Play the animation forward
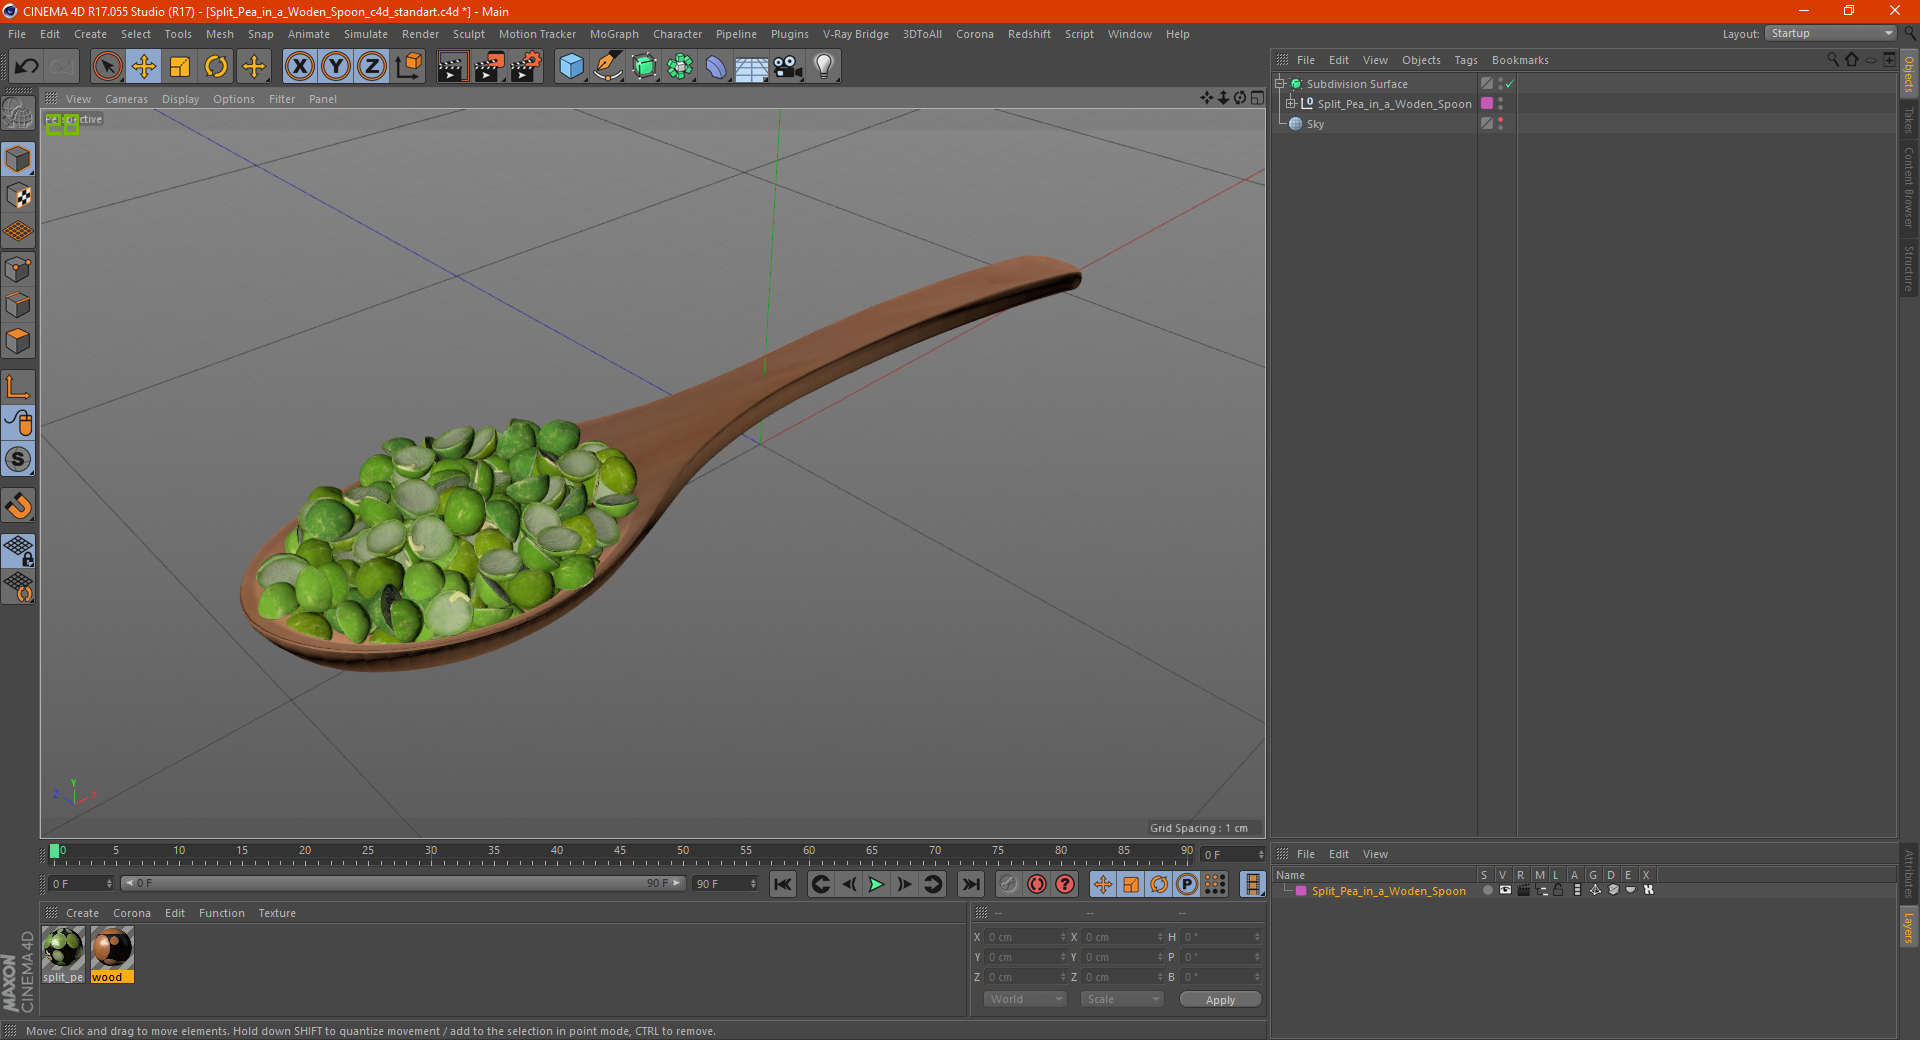 (876, 884)
